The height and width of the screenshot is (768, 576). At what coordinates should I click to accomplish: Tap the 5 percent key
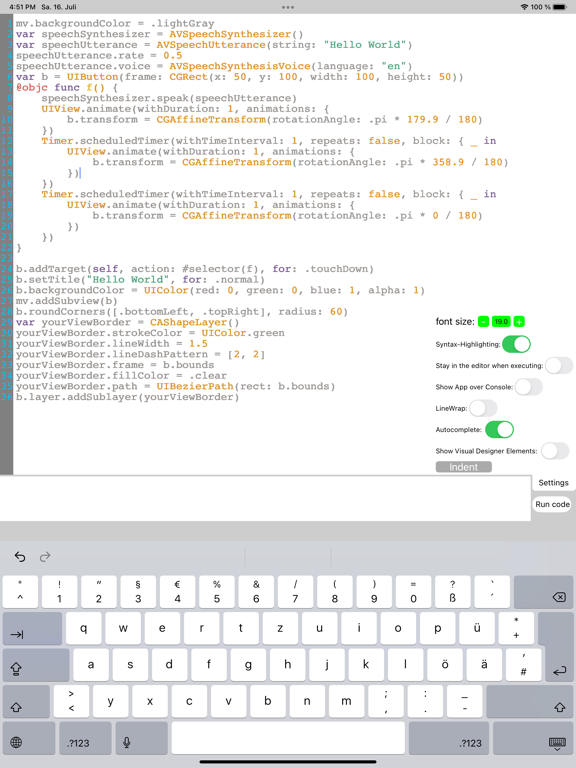[x=216, y=592]
